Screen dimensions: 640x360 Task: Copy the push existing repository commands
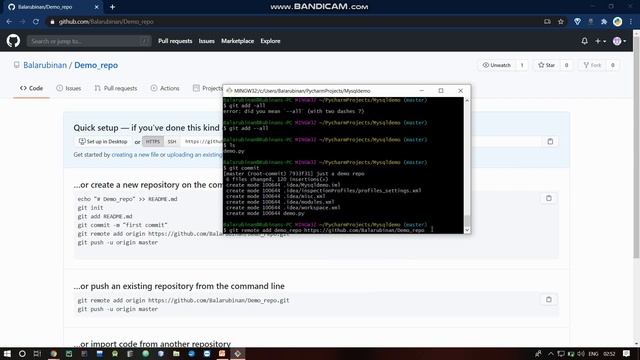click(x=549, y=300)
